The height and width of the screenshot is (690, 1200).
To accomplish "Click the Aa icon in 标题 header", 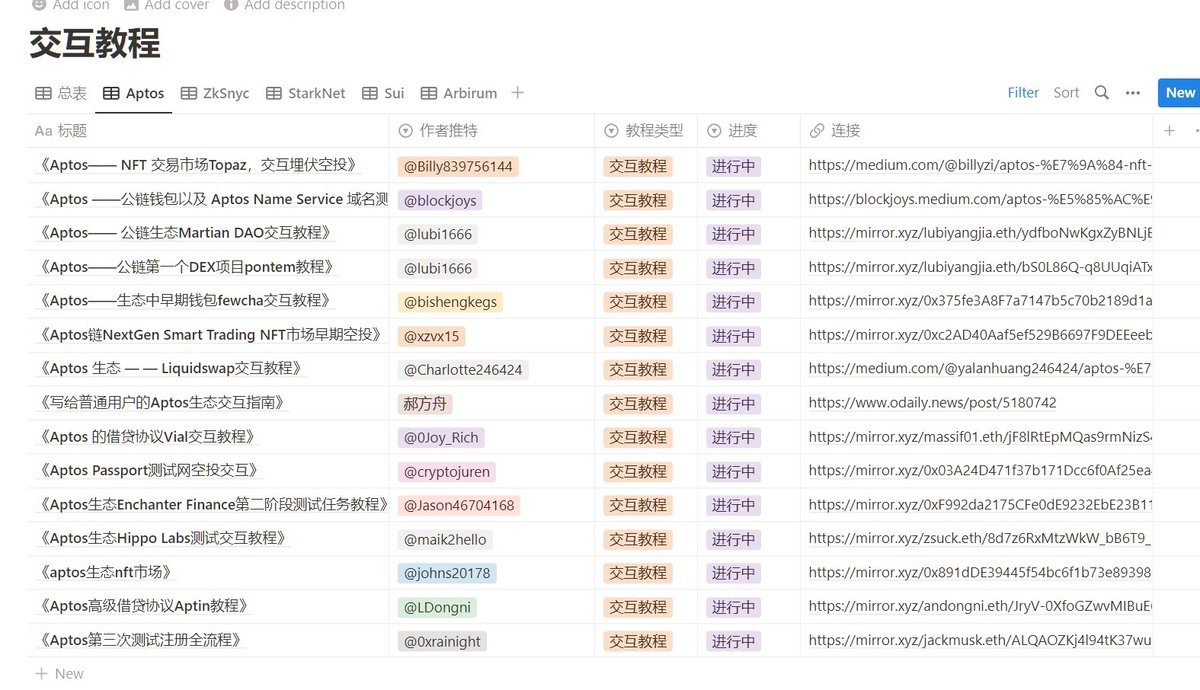I will click(43, 130).
